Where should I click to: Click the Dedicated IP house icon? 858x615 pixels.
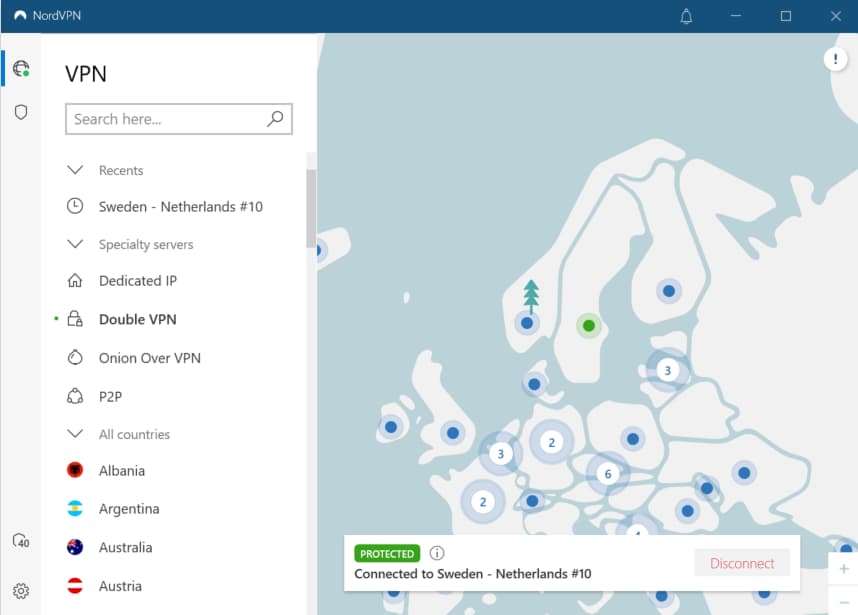coord(75,280)
